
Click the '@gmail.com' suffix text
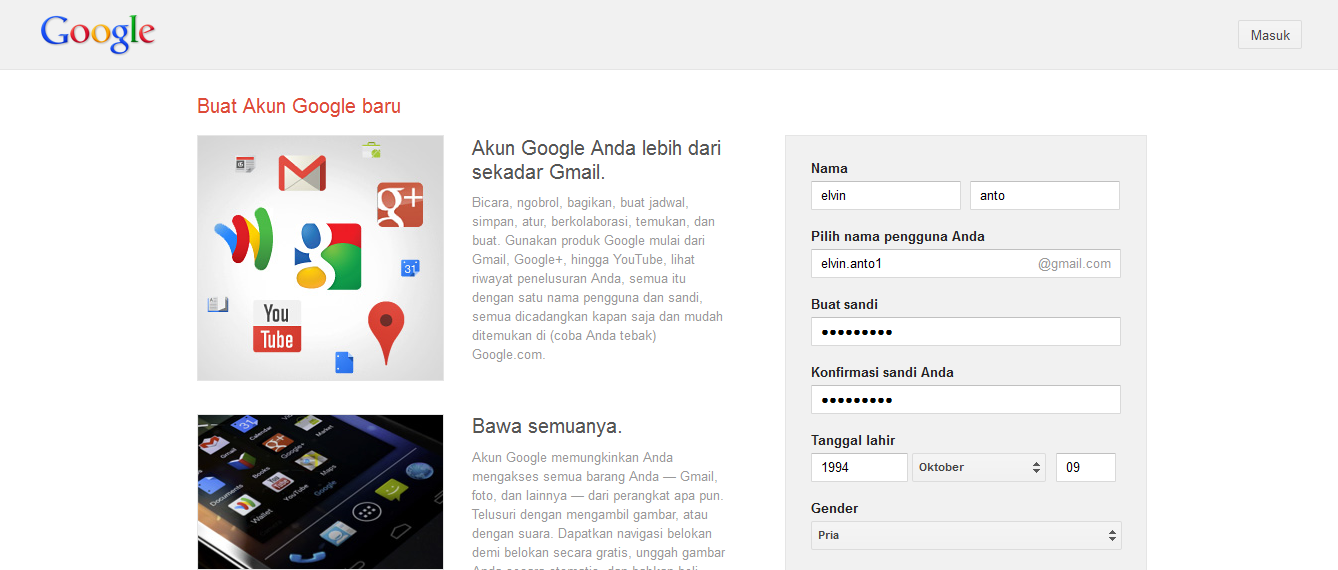click(x=1074, y=264)
